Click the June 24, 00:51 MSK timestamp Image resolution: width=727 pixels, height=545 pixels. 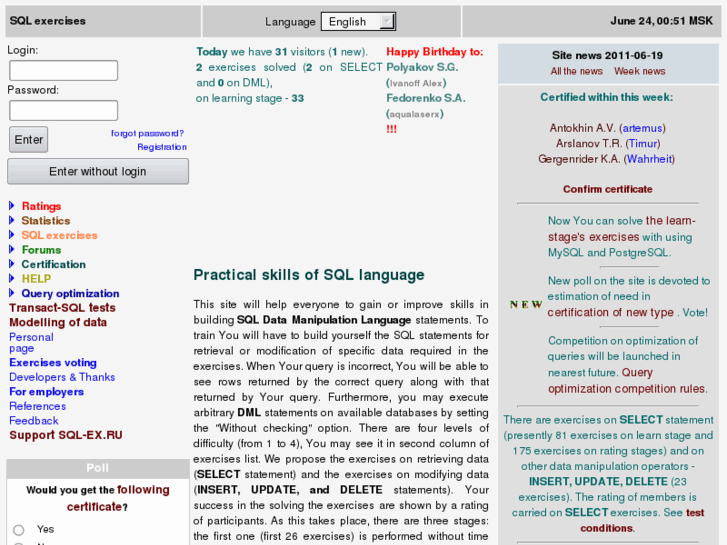pos(662,21)
